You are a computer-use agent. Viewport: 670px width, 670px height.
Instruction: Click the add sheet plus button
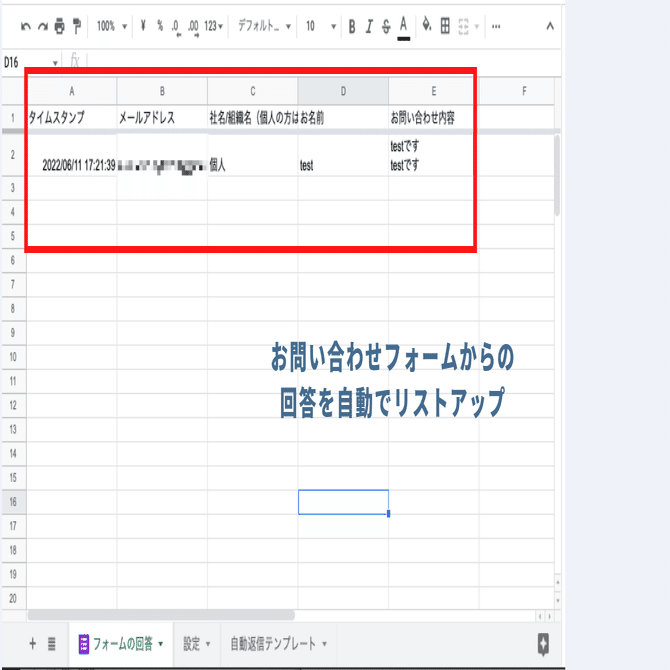(x=32, y=644)
